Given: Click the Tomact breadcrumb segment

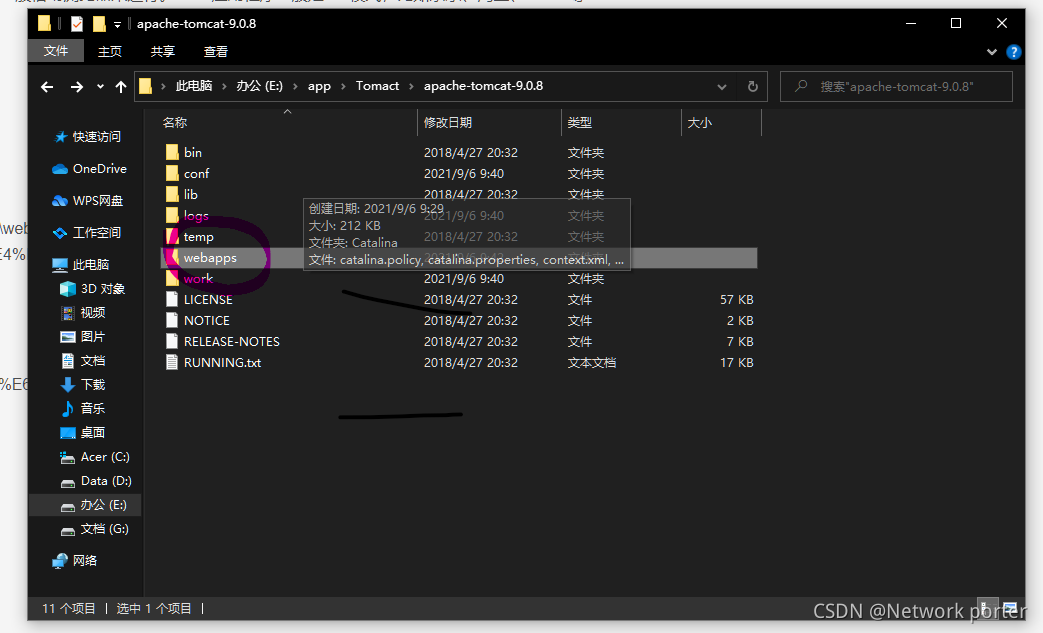Looking at the screenshot, I should 377,86.
